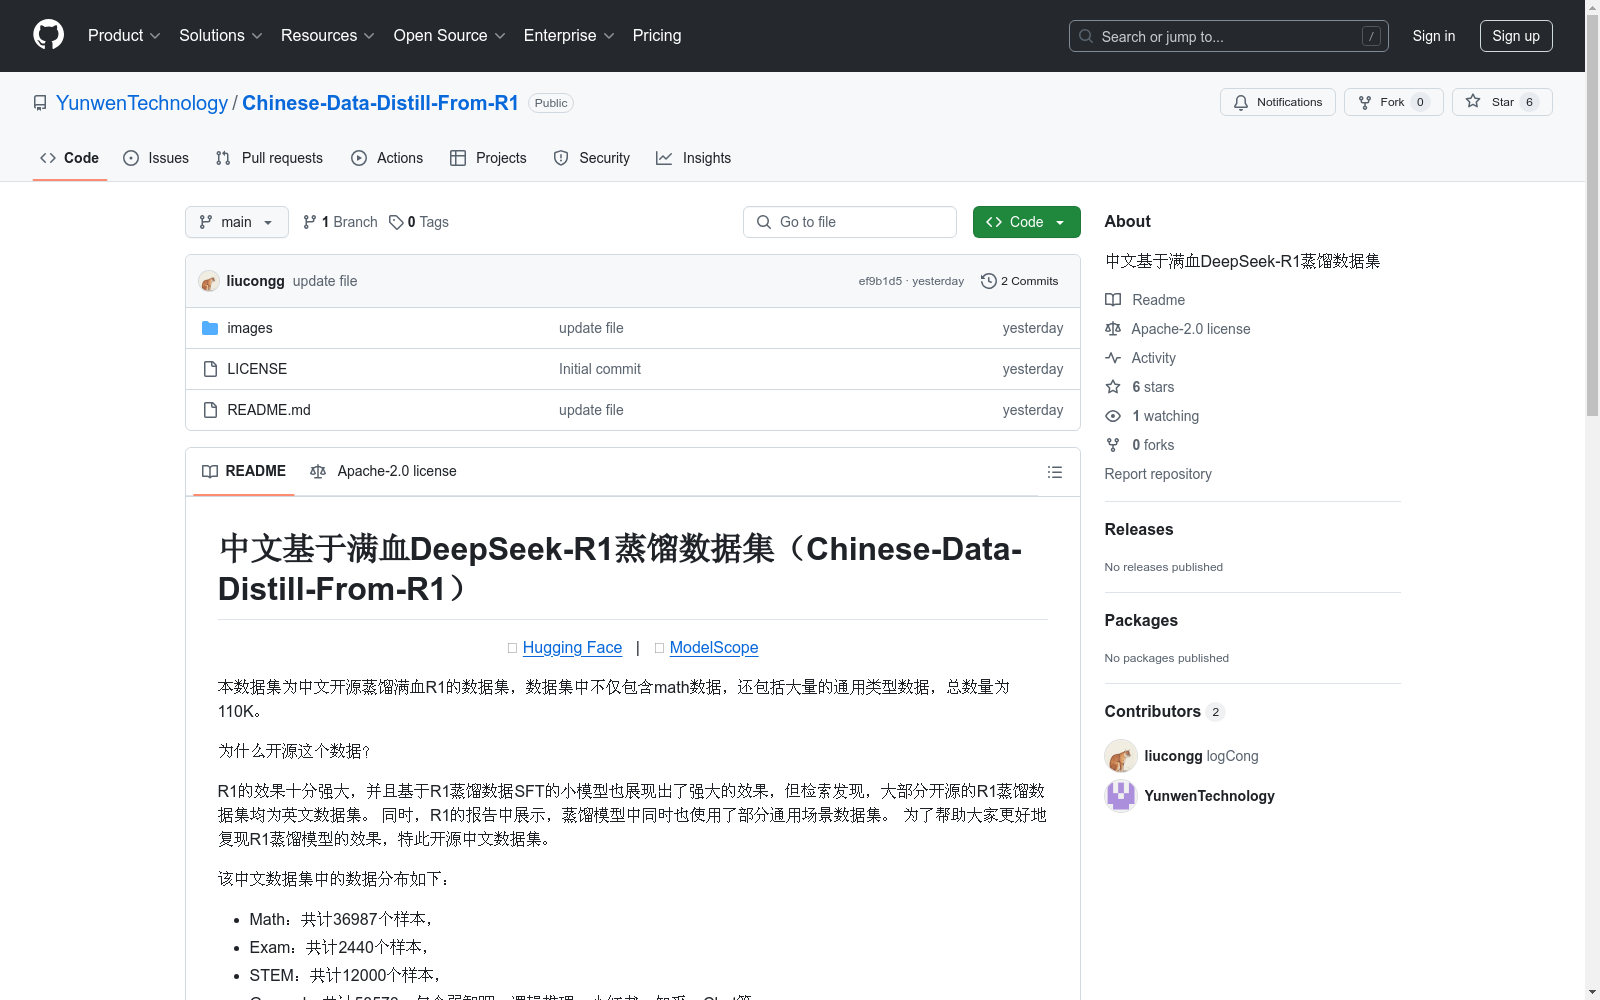
Task: Star the repository
Action: pos(1501,102)
